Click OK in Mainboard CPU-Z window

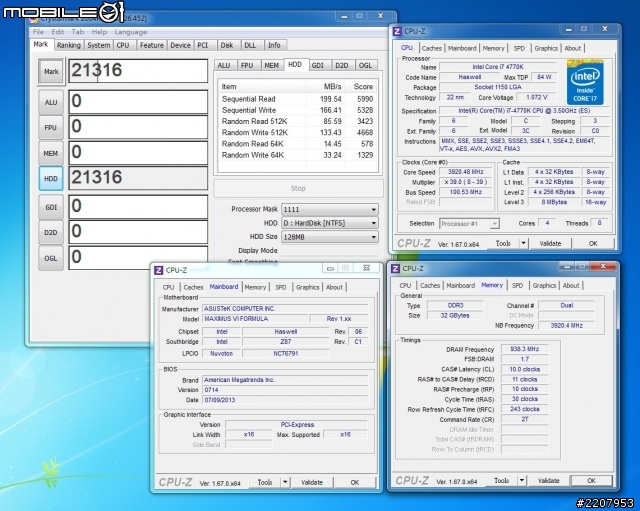355,482
